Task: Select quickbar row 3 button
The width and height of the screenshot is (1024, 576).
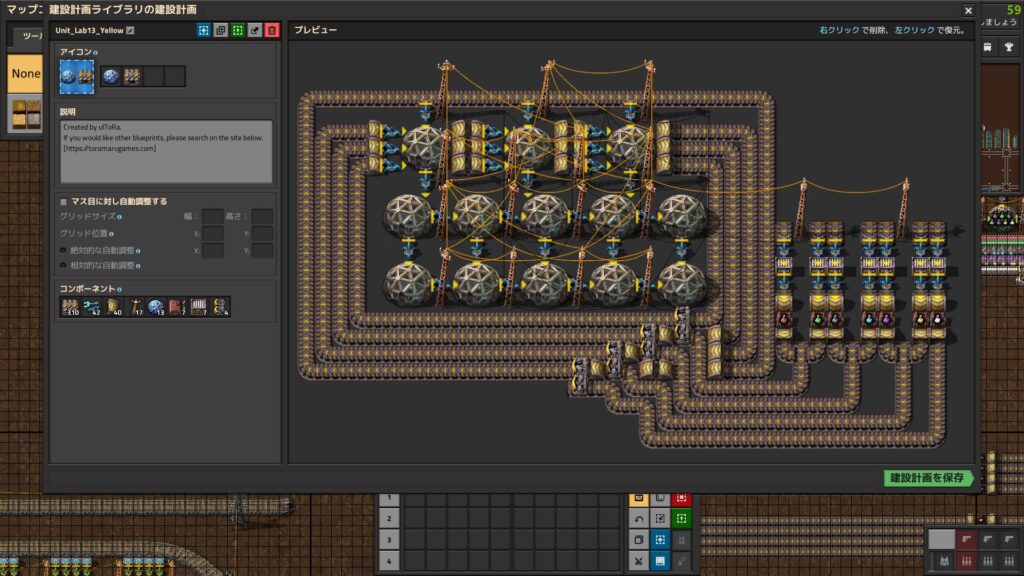Action: (x=389, y=540)
